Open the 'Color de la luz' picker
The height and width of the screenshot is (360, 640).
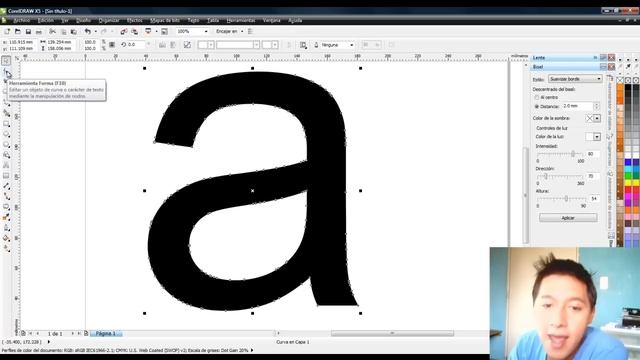tap(593, 137)
